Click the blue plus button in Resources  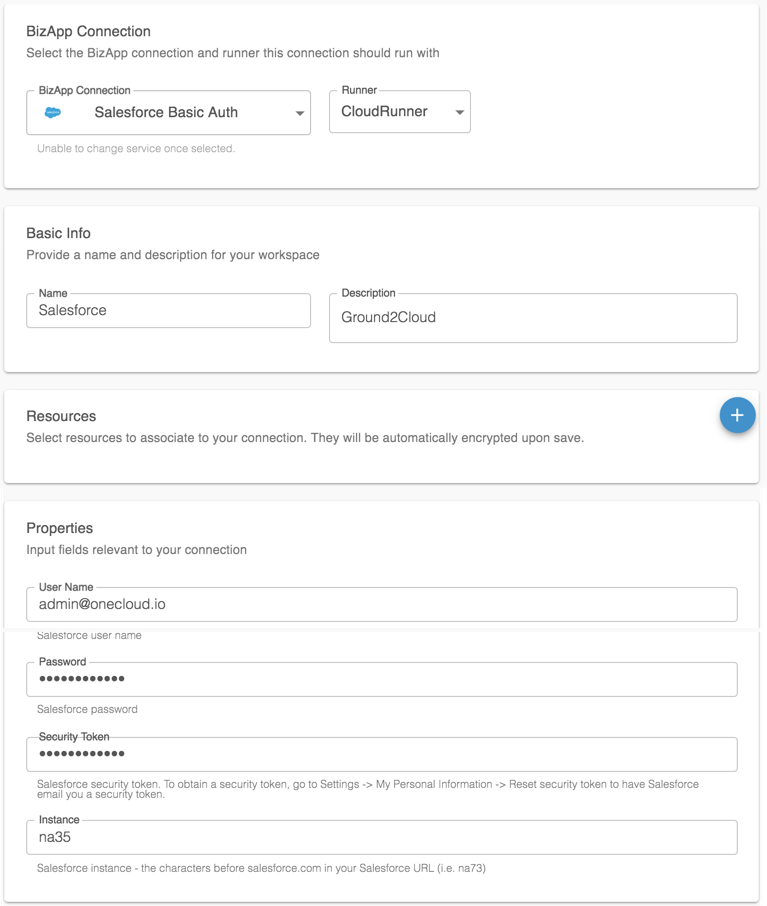pos(737,415)
